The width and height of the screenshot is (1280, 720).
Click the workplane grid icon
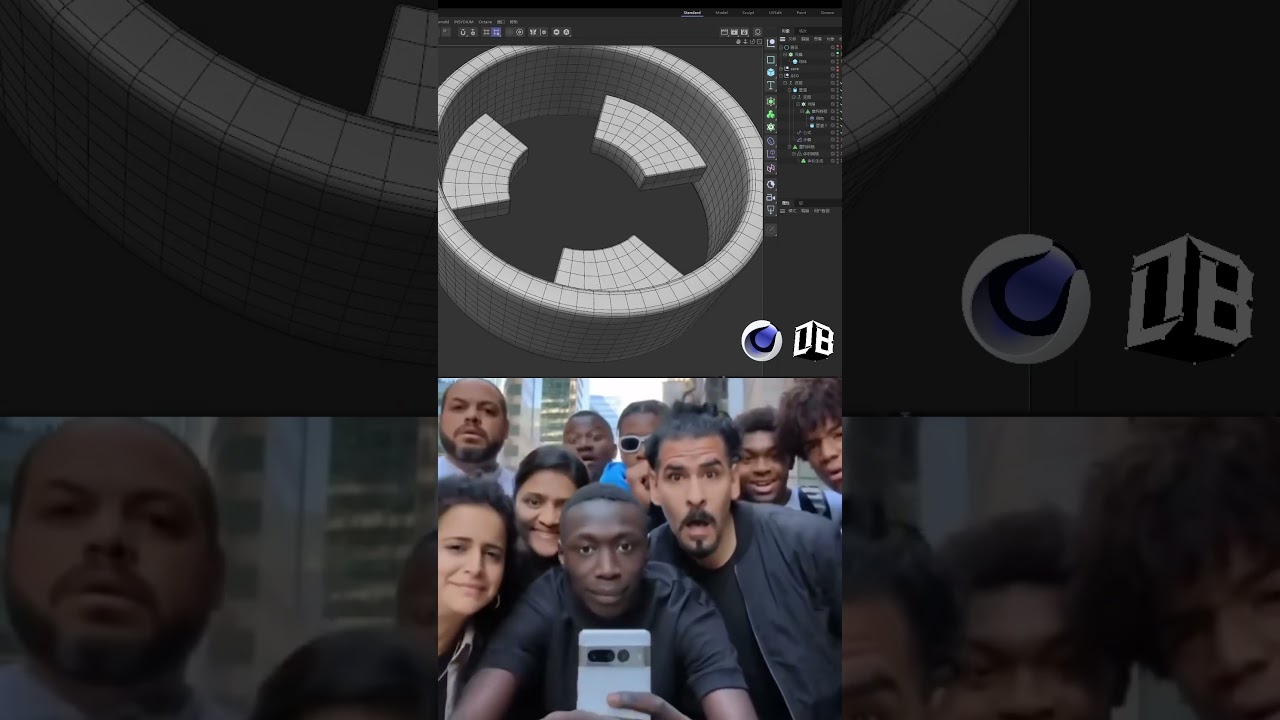coord(486,32)
